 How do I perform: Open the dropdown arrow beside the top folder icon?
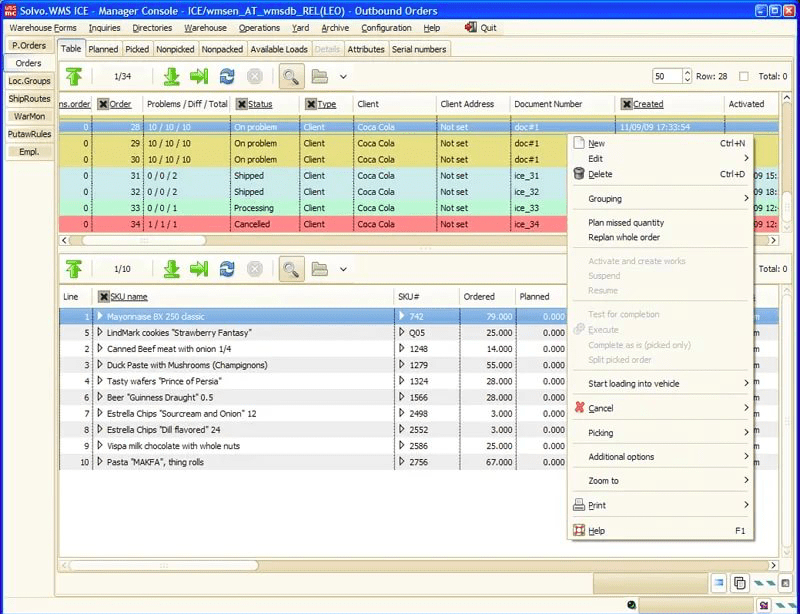[343, 76]
